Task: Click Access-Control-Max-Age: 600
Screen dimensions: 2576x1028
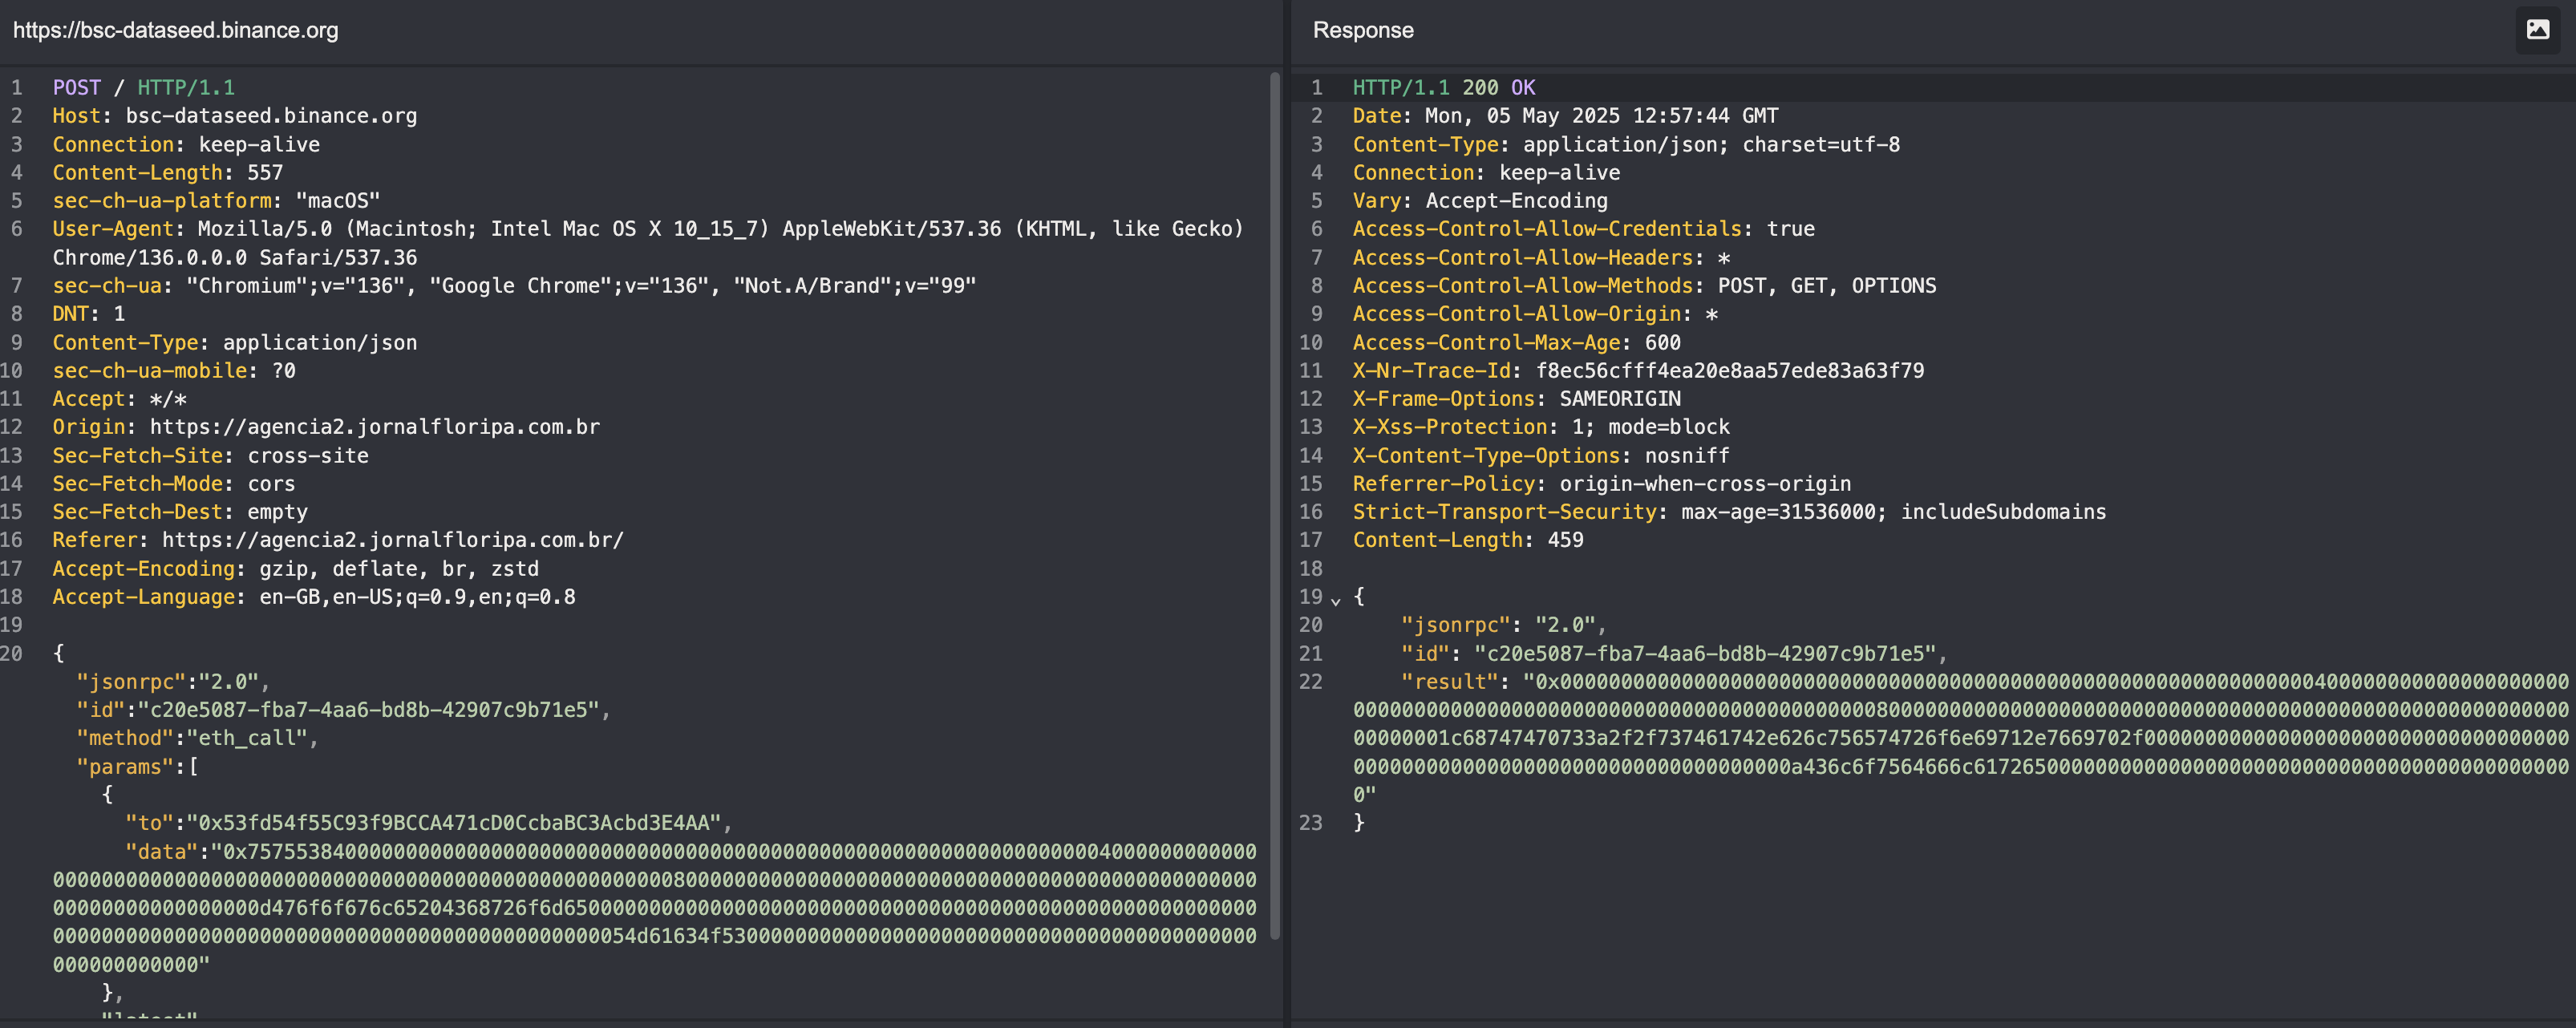Action: 1517,342
